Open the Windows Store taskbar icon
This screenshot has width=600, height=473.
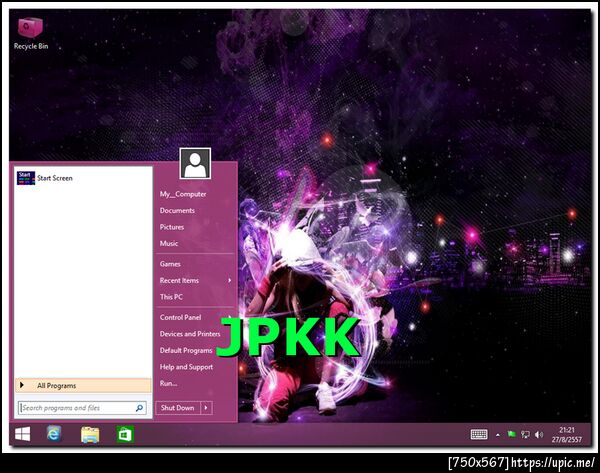point(125,435)
